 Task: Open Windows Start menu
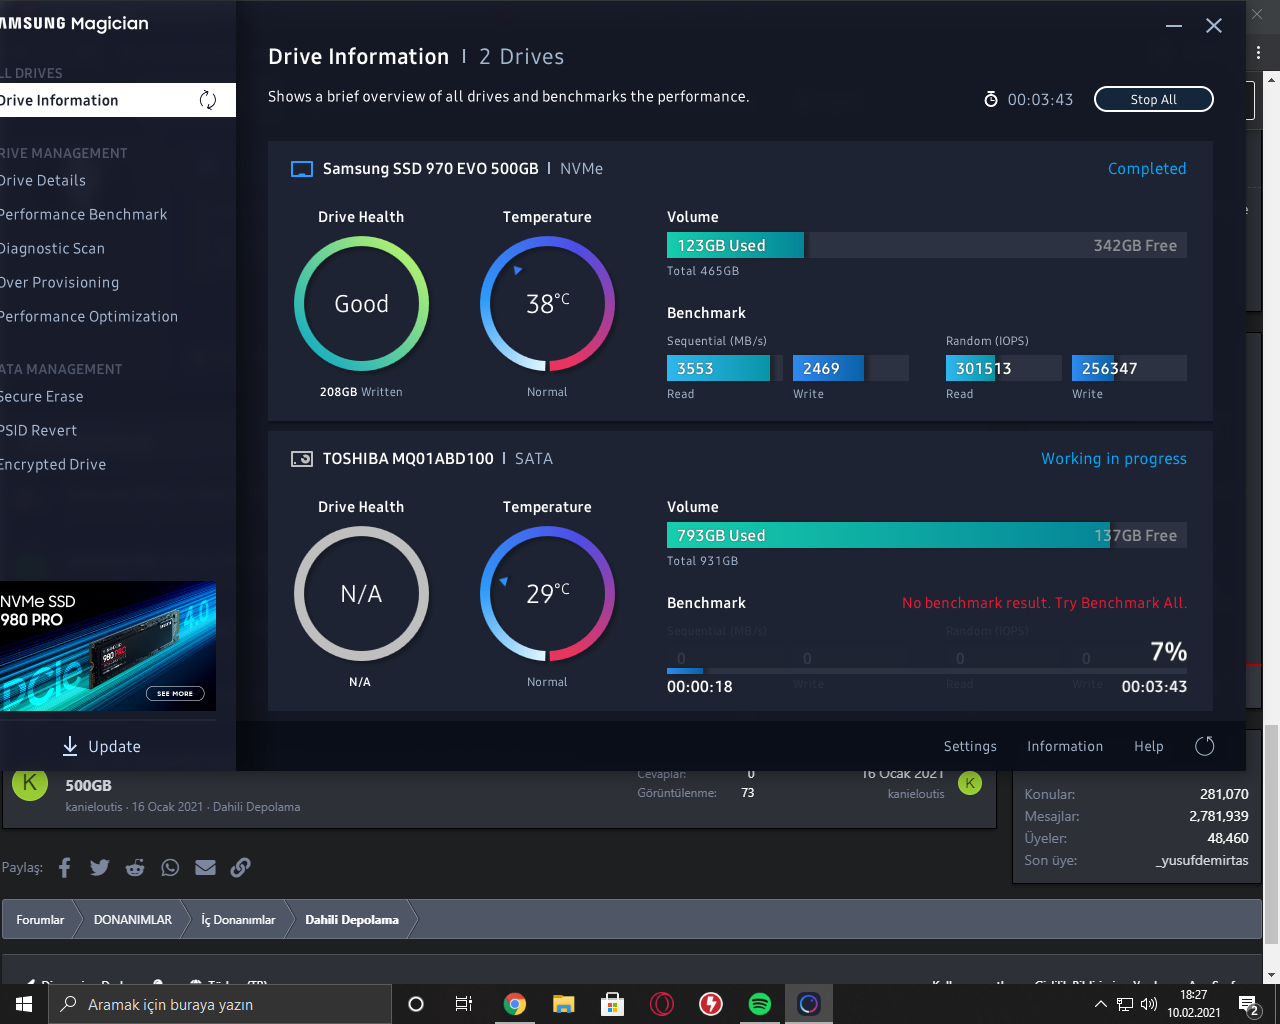point(24,1004)
